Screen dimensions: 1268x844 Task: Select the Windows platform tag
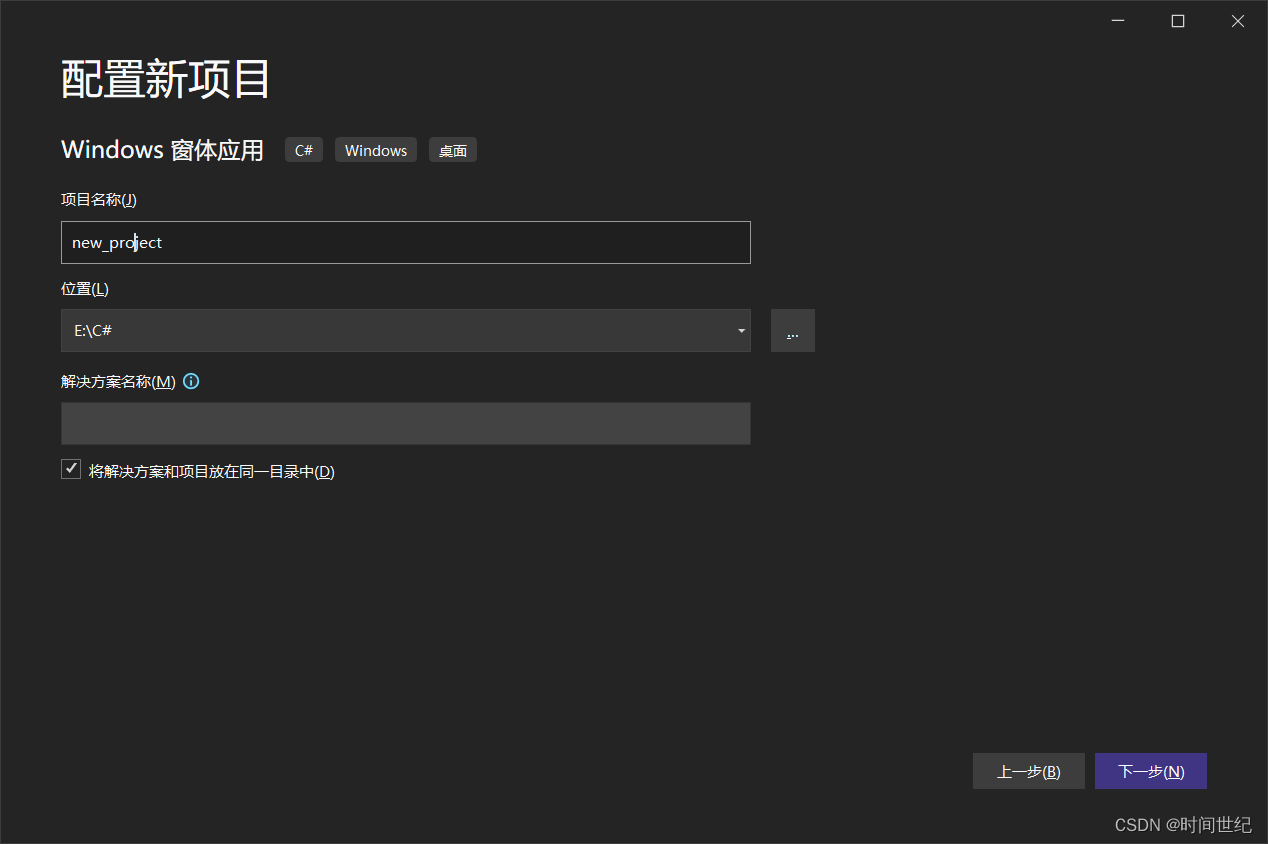[x=375, y=149]
